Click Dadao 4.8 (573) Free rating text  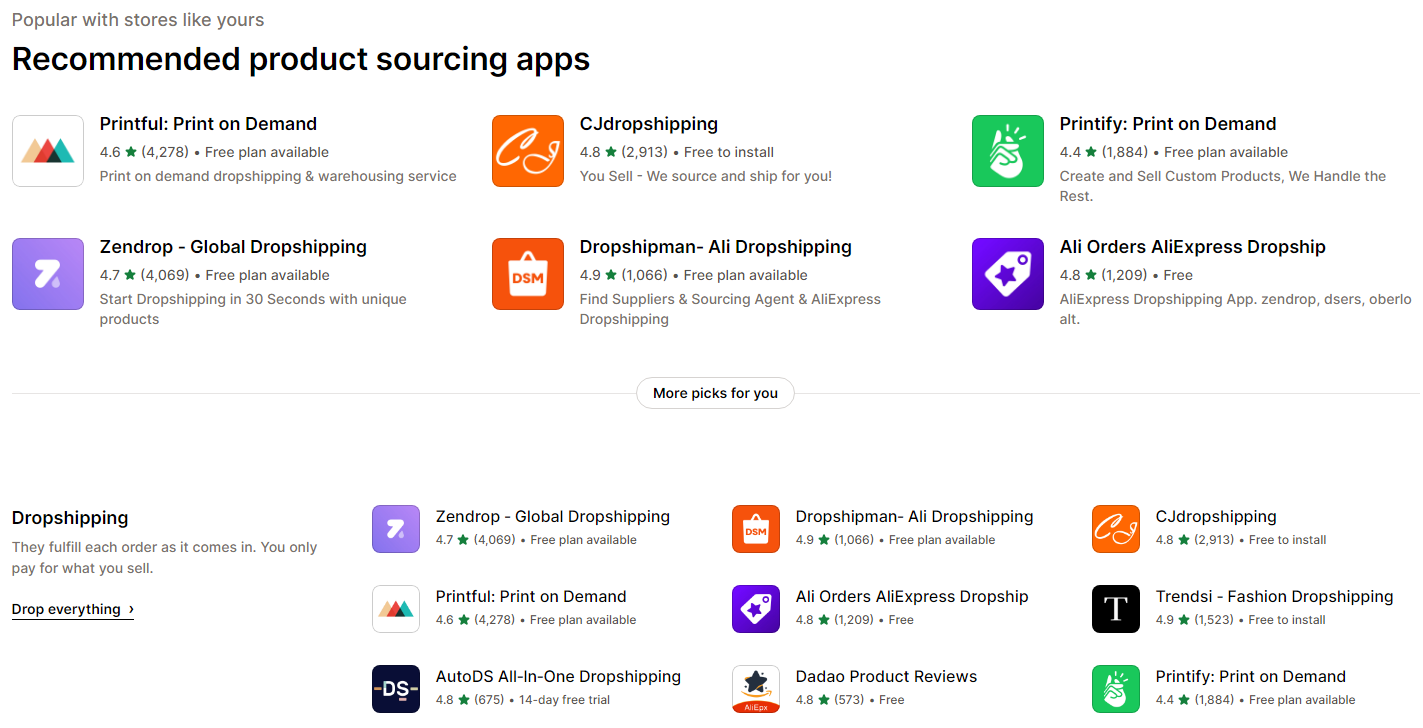[x=850, y=700]
